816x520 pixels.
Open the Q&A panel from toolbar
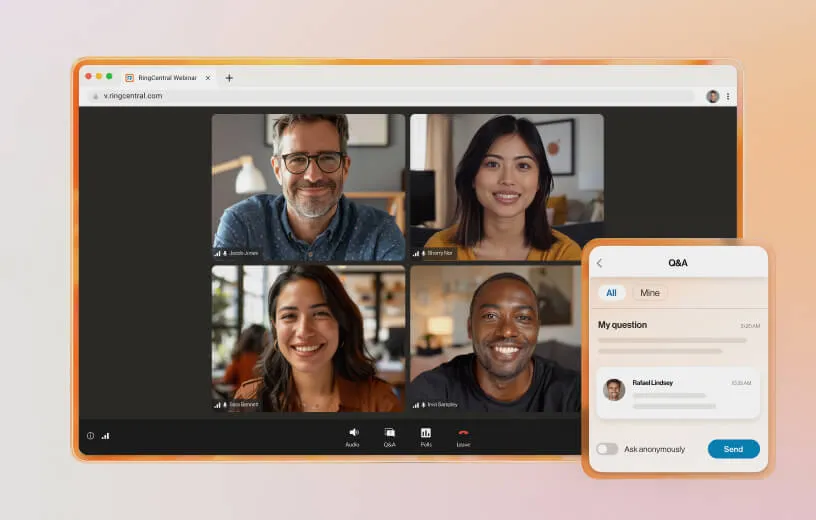[389, 437]
